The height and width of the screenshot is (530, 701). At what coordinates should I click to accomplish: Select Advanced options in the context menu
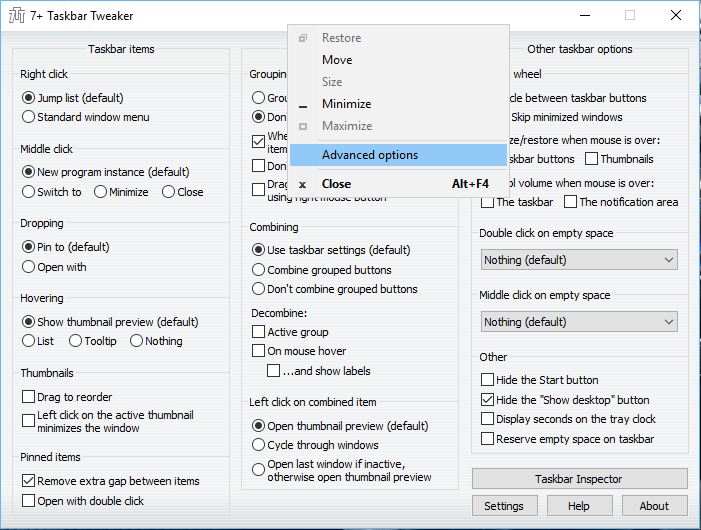pyautogui.click(x=370, y=155)
